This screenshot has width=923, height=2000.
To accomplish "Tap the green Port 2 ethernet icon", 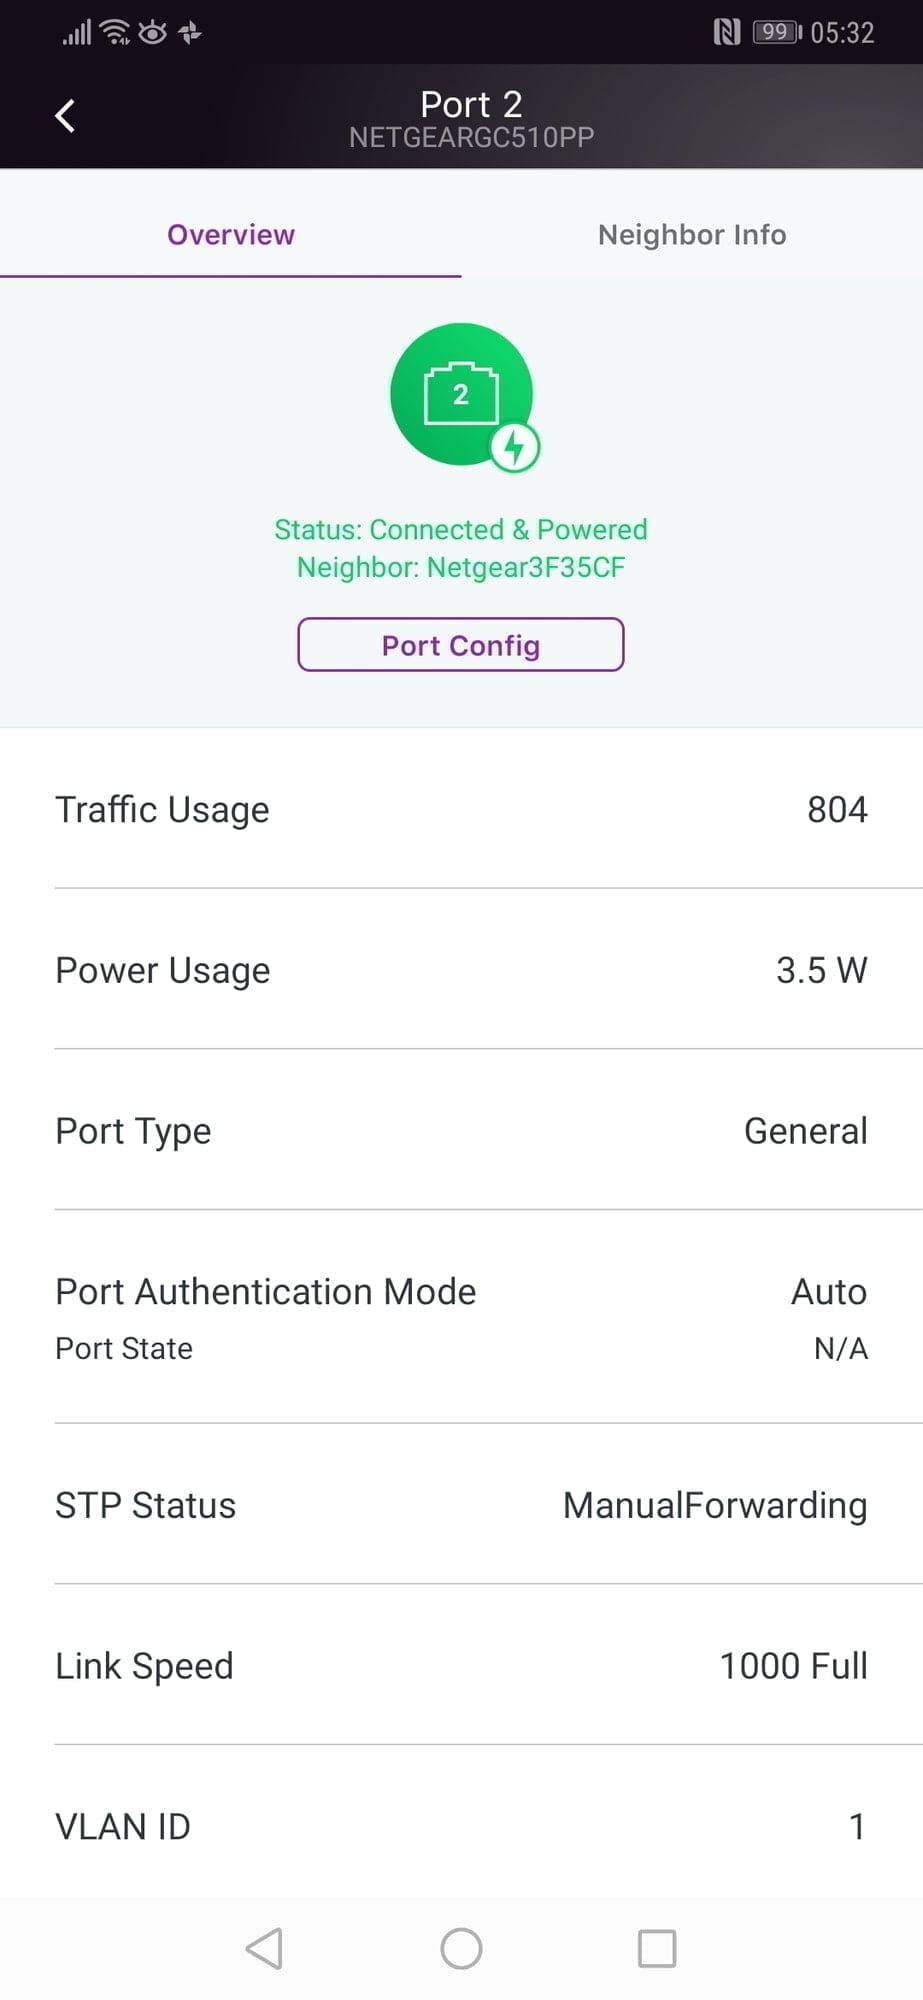I will (x=460, y=393).
